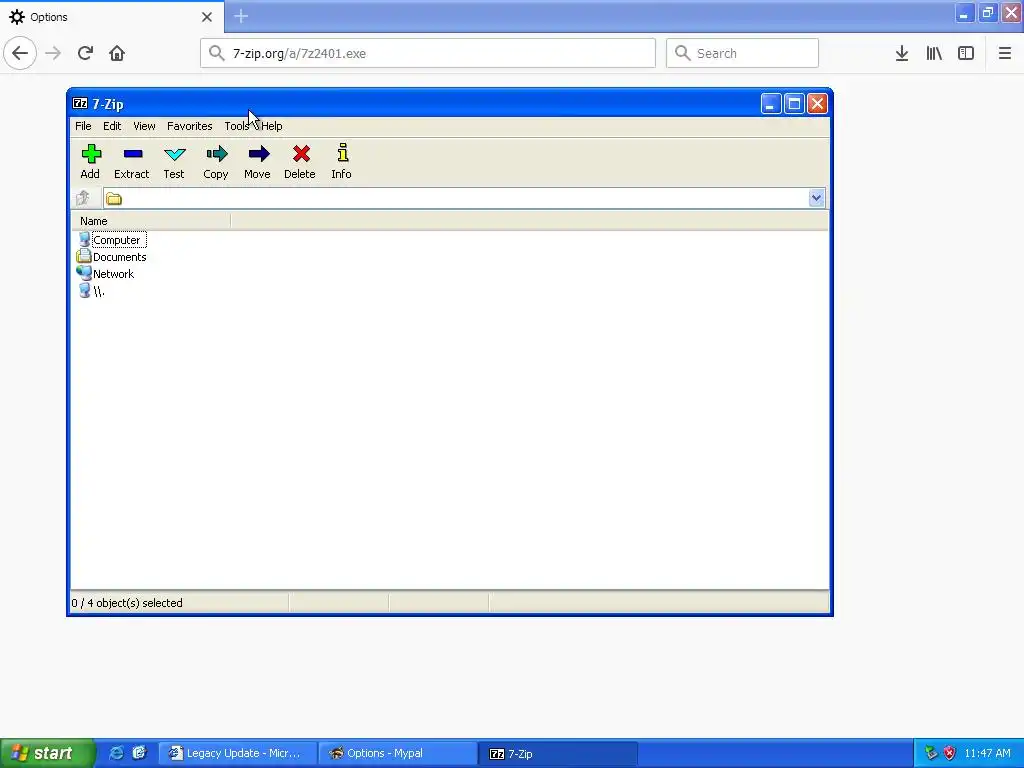This screenshot has height=768, width=1024.
Task: Open the browser Library icon
Action: tap(934, 53)
